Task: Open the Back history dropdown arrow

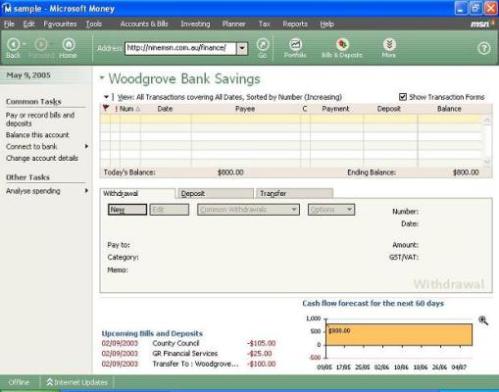Action: tap(24, 44)
